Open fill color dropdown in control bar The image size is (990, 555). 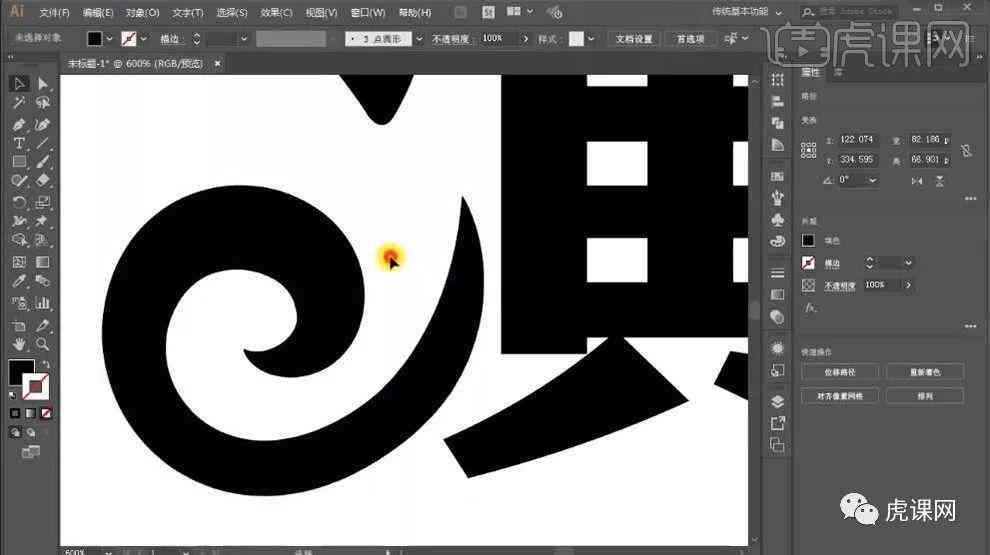click(x=109, y=39)
